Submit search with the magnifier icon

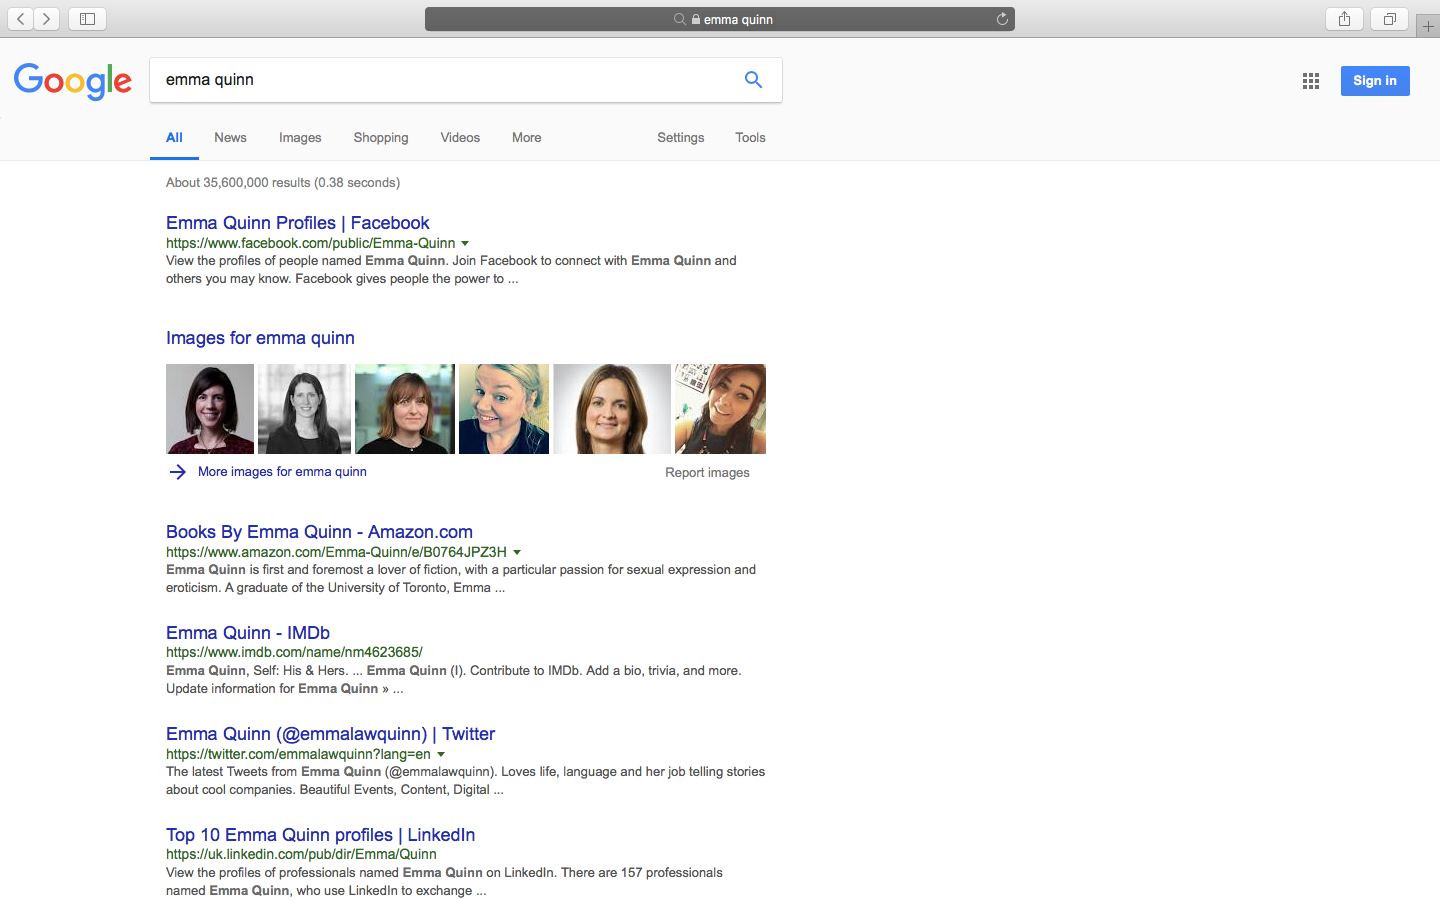[753, 80]
